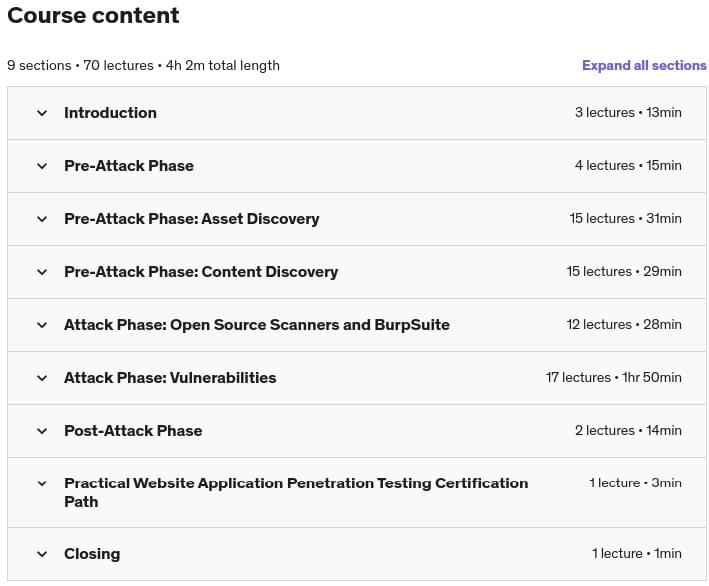
Task: Toggle chevron for Open Source Scanners section
Action: tap(42, 325)
